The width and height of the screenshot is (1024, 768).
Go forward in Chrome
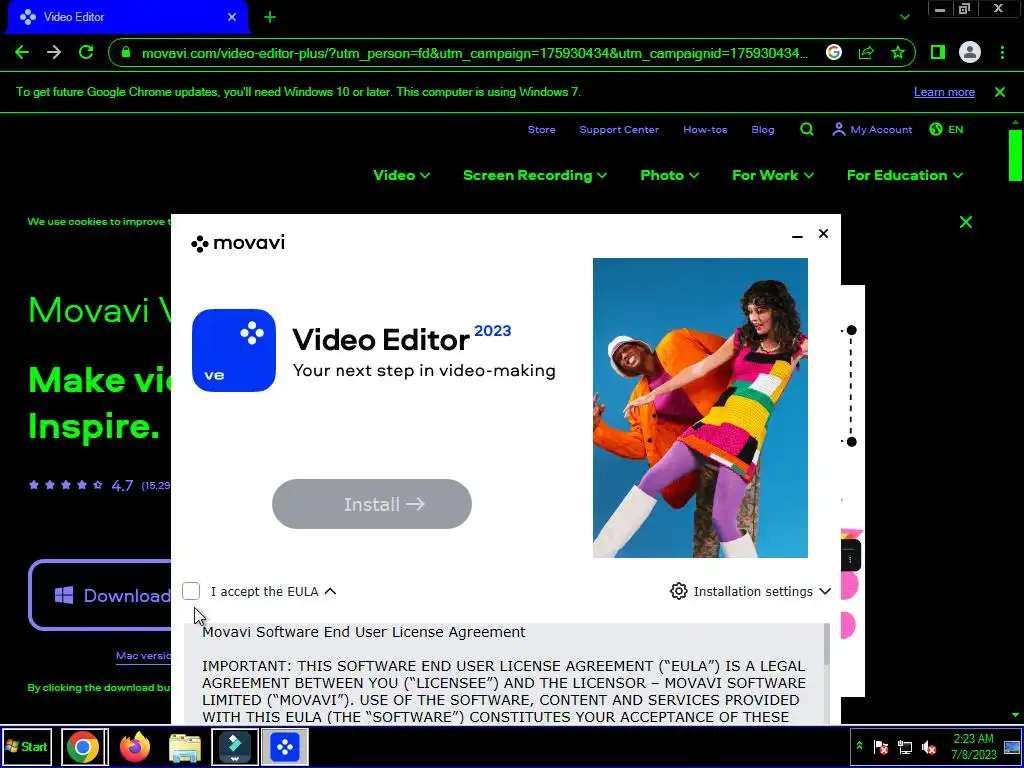pyautogui.click(x=54, y=52)
